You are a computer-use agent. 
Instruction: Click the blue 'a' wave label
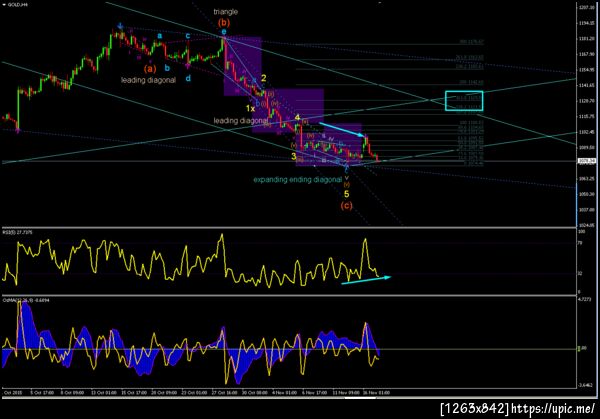coord(160,36)
